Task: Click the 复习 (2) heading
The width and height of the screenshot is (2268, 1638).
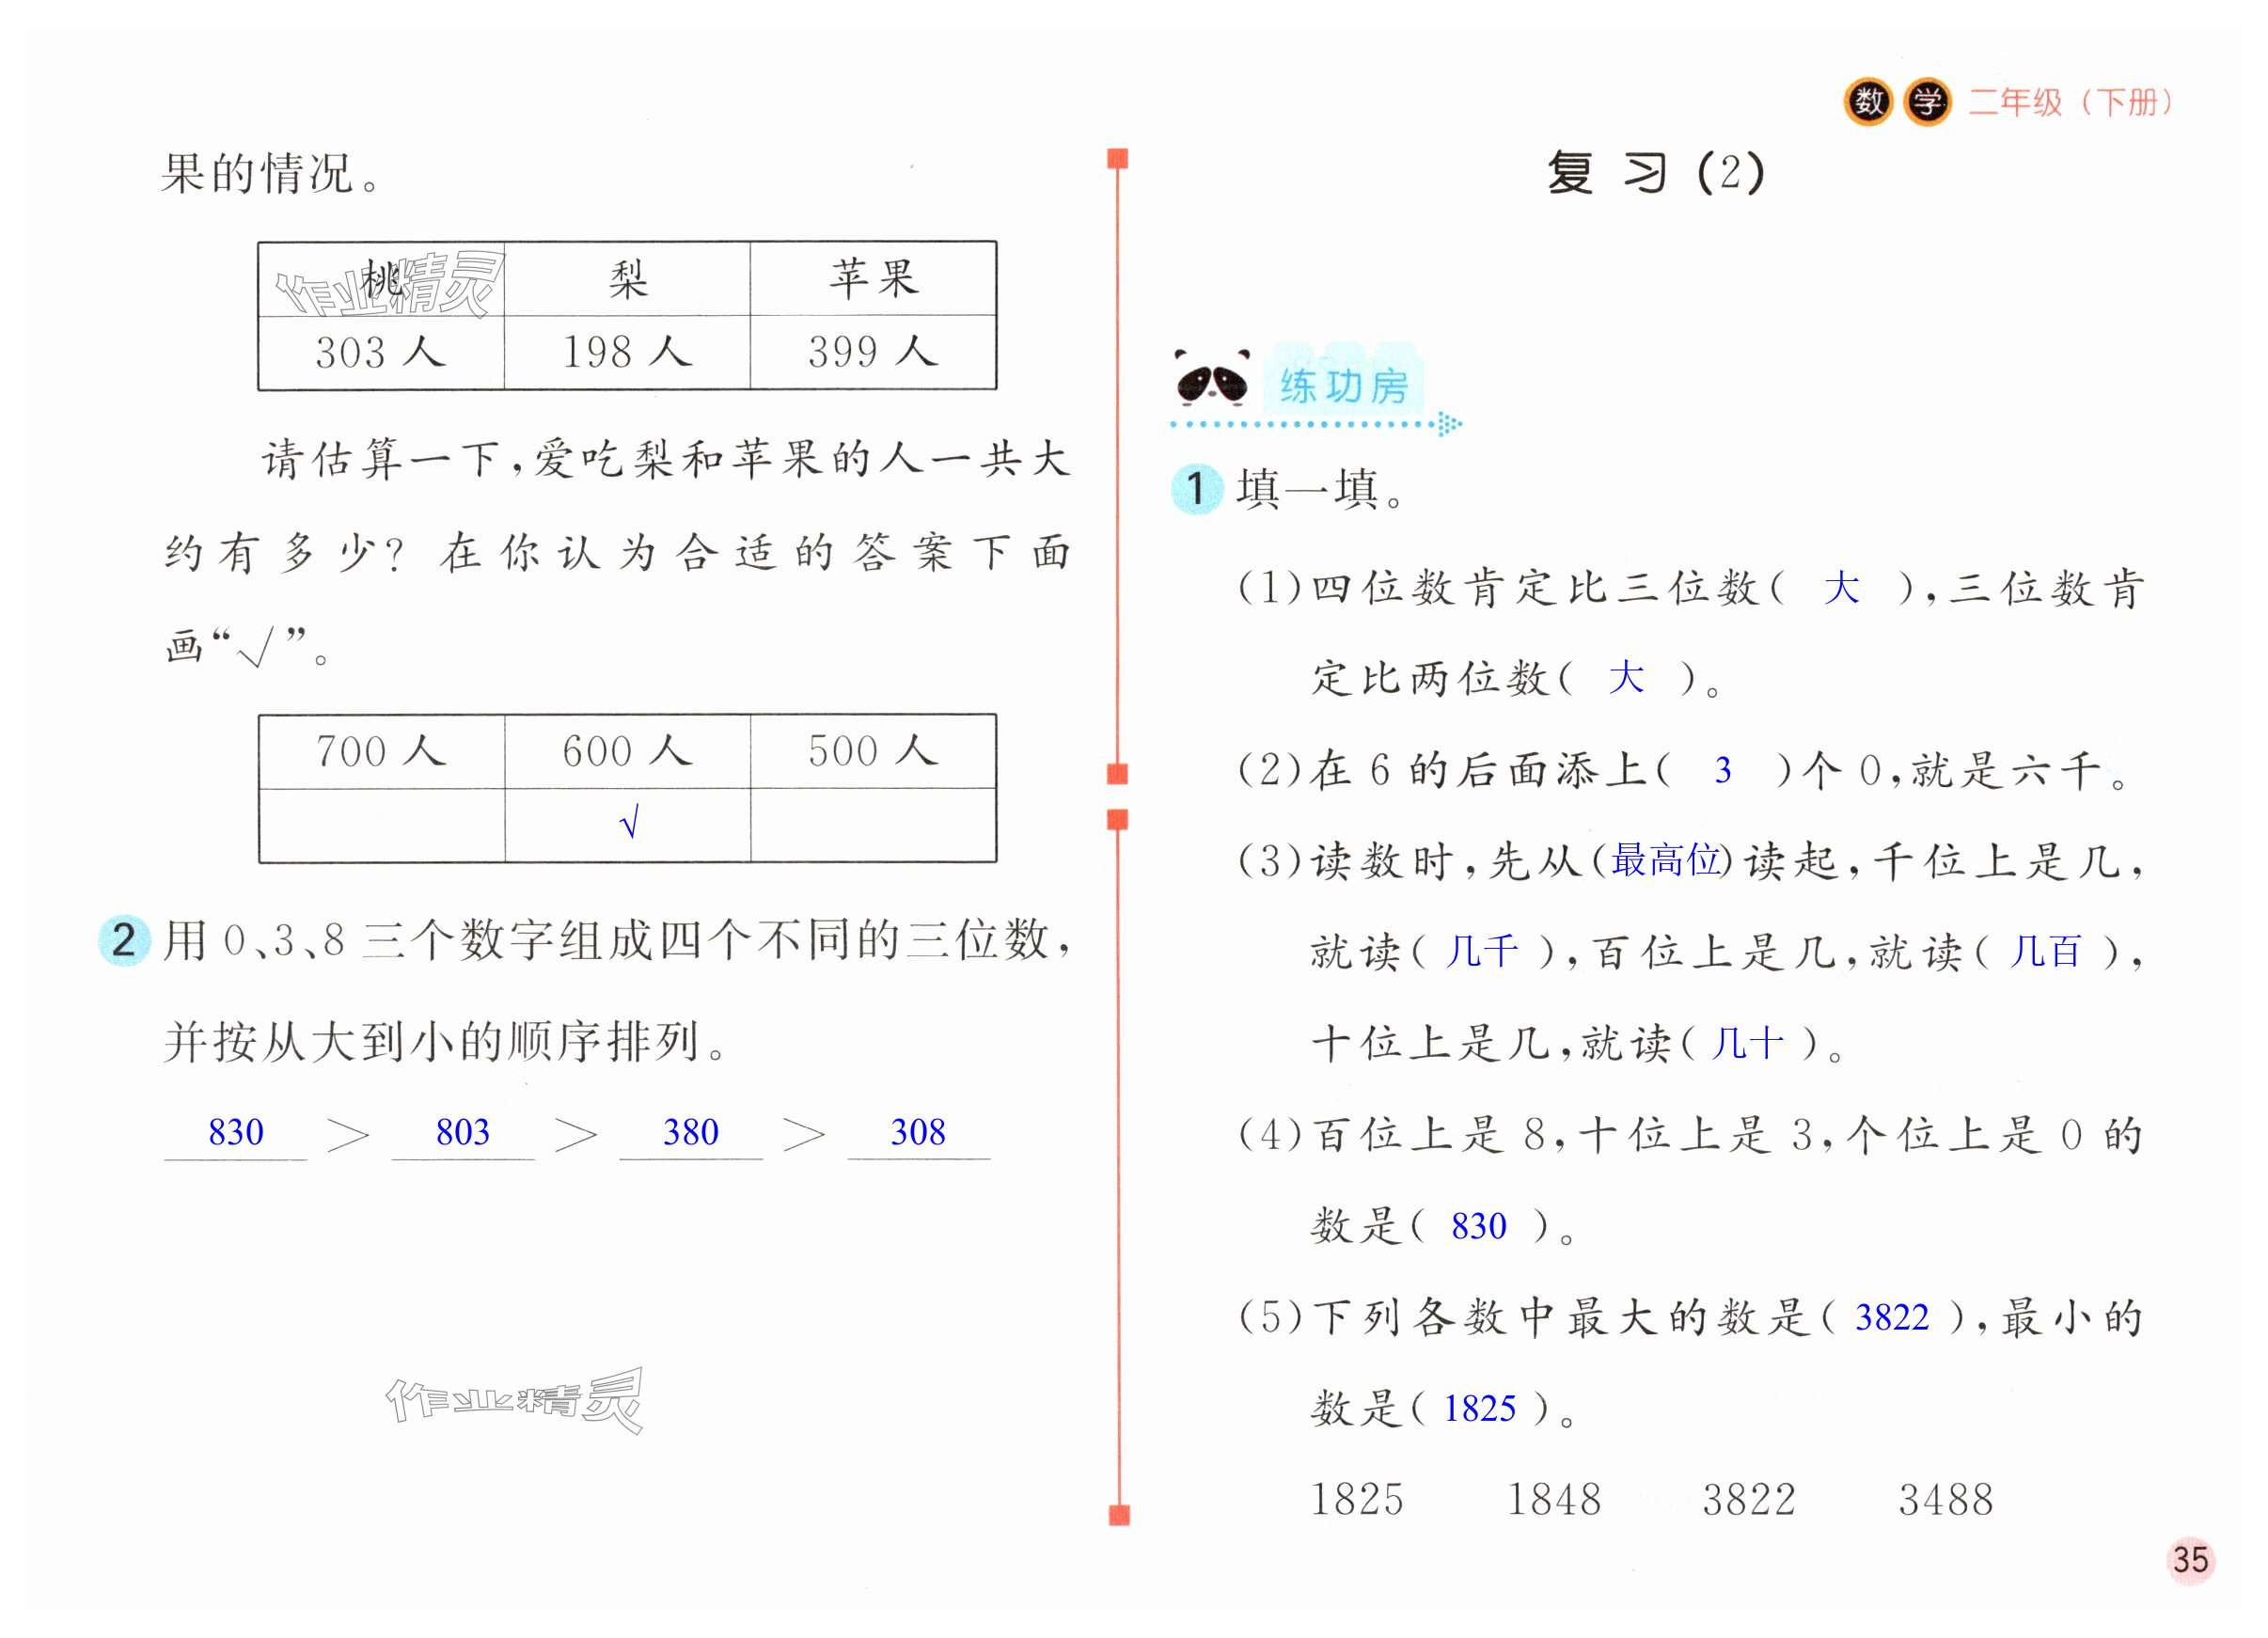Action: pyautogui.click(x=1655, y=172)
